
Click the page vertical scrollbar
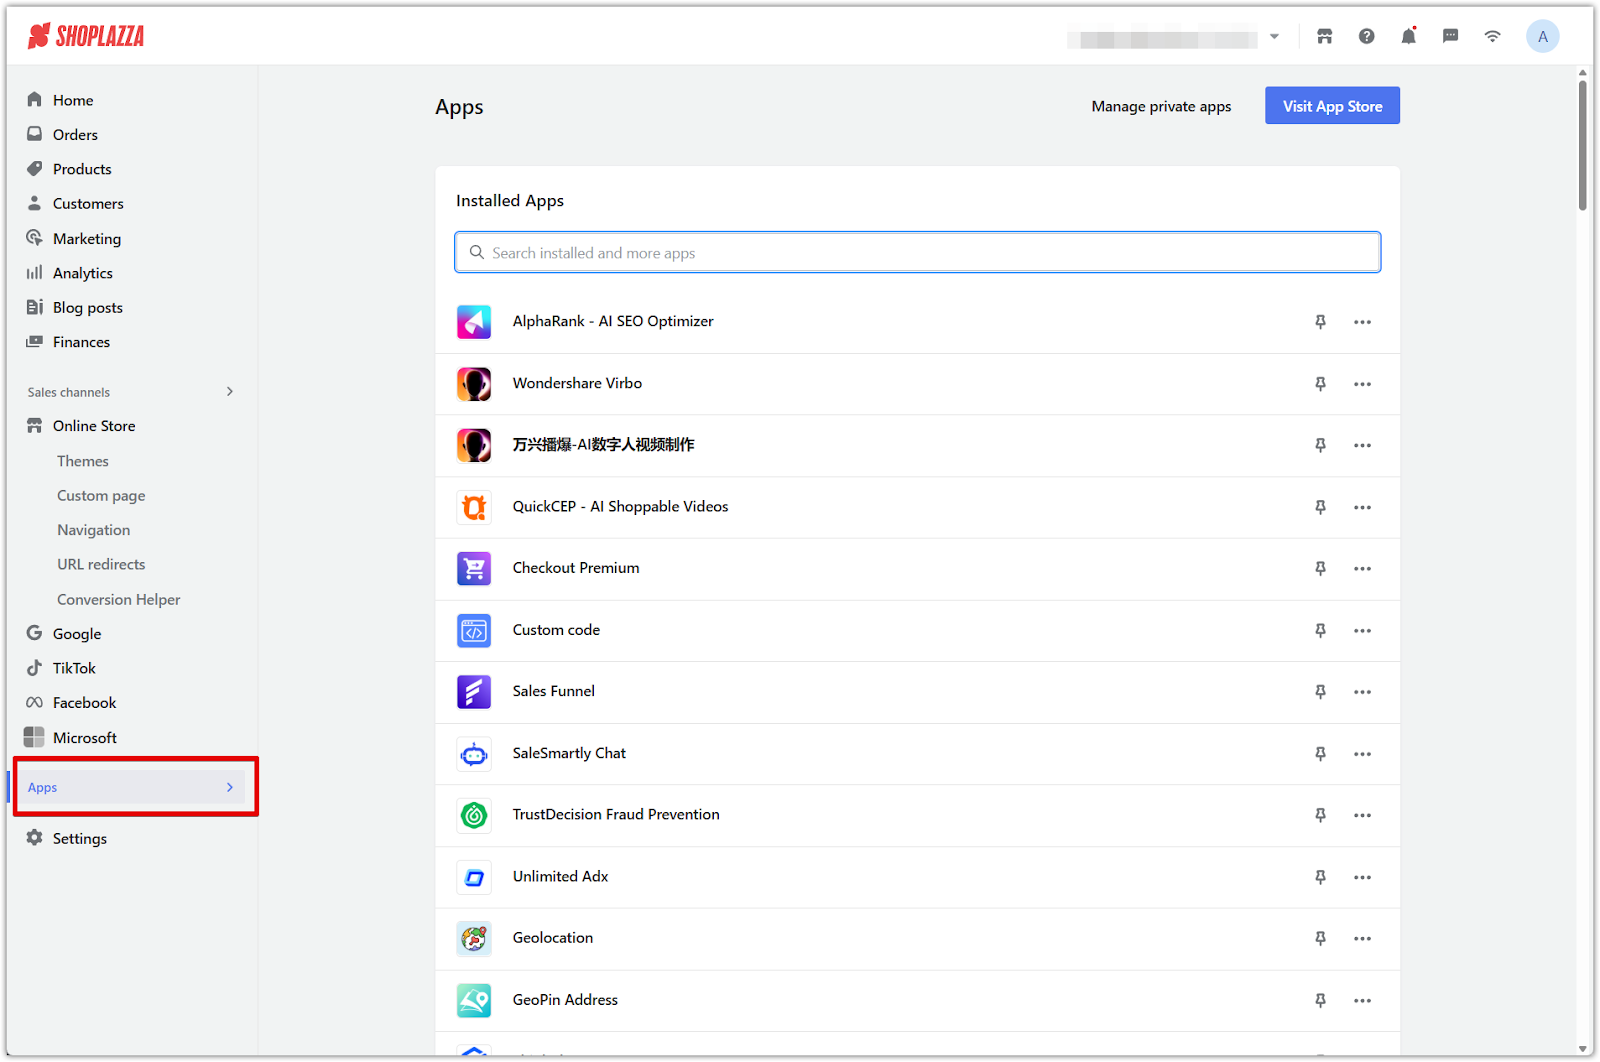[x=1582, y=145]
